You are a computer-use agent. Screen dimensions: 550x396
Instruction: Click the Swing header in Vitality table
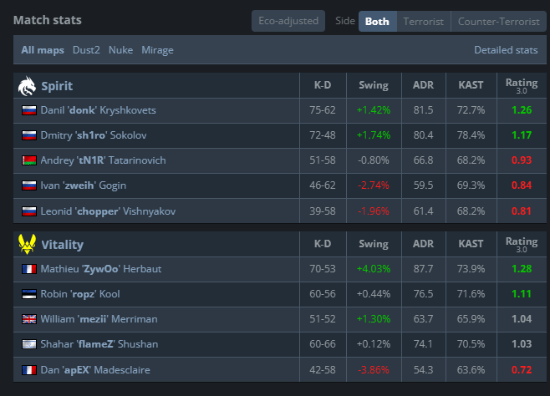(374, 244)
